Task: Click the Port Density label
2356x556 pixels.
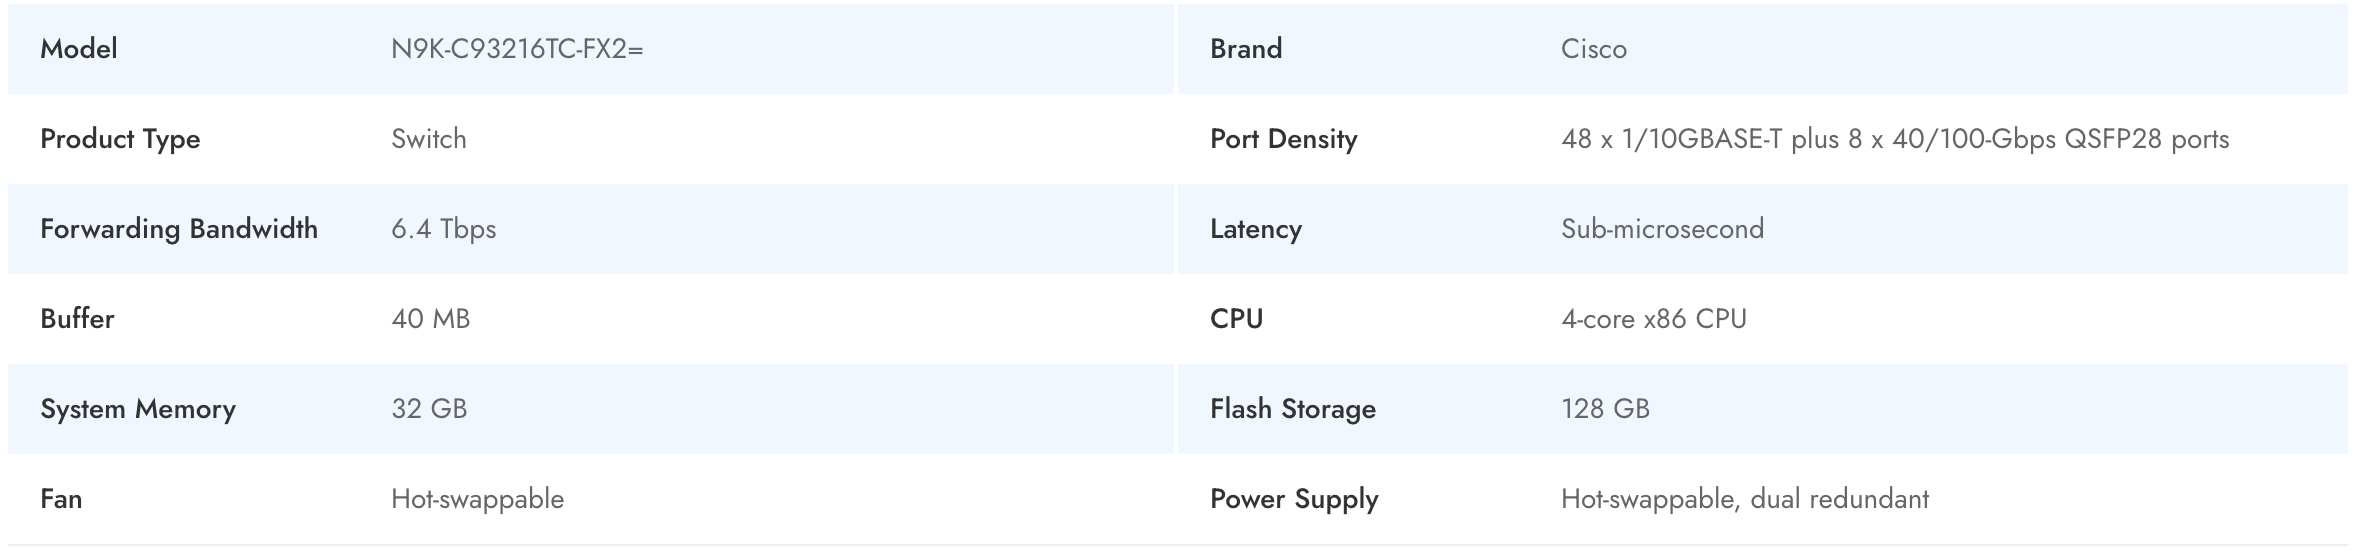Action: (1283, 139)
